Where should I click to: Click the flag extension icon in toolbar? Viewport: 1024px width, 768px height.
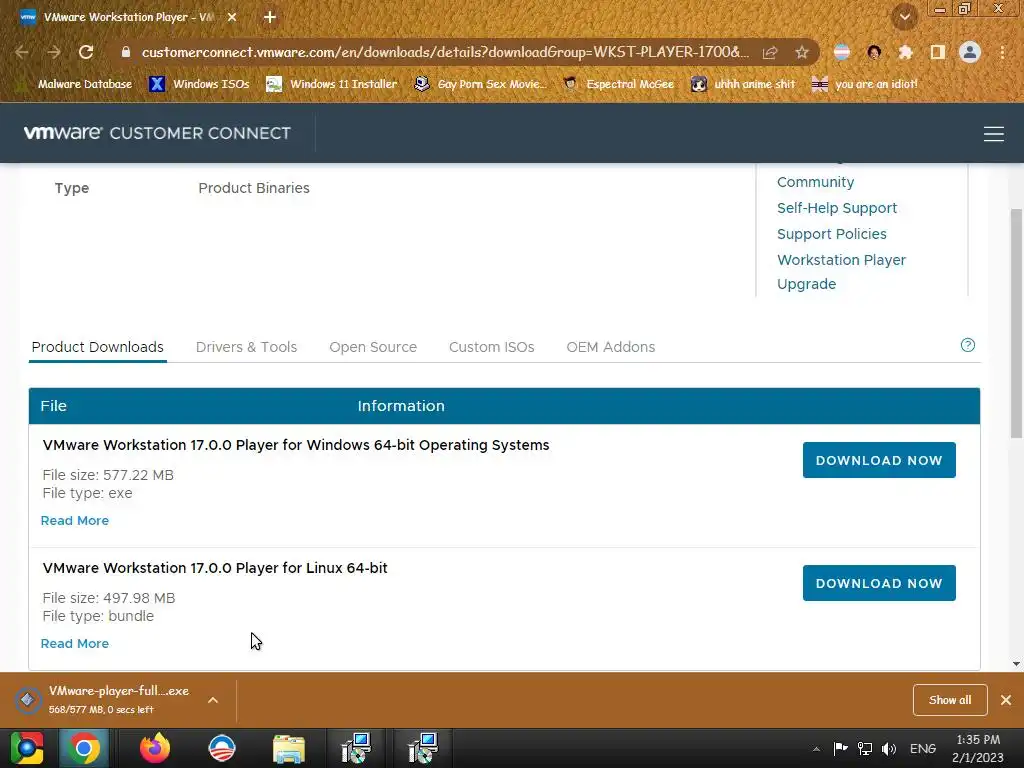(x=842, y=52)
